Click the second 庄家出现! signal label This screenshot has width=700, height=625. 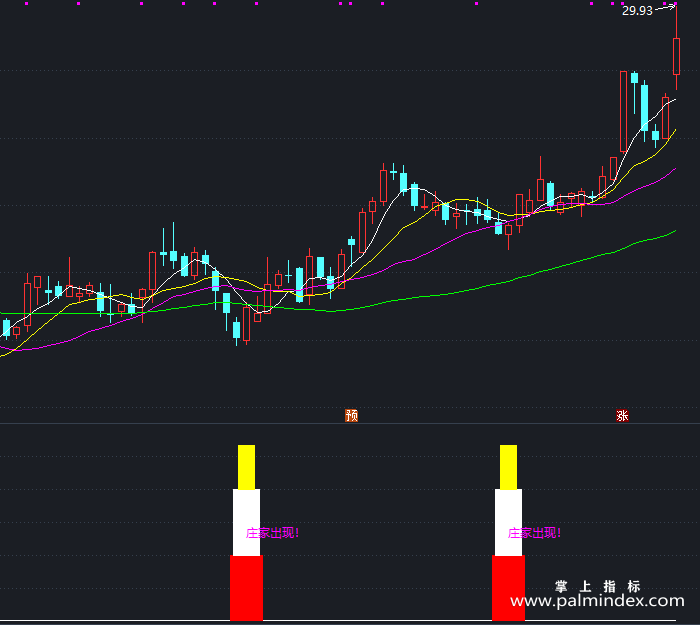coord(534,533)
